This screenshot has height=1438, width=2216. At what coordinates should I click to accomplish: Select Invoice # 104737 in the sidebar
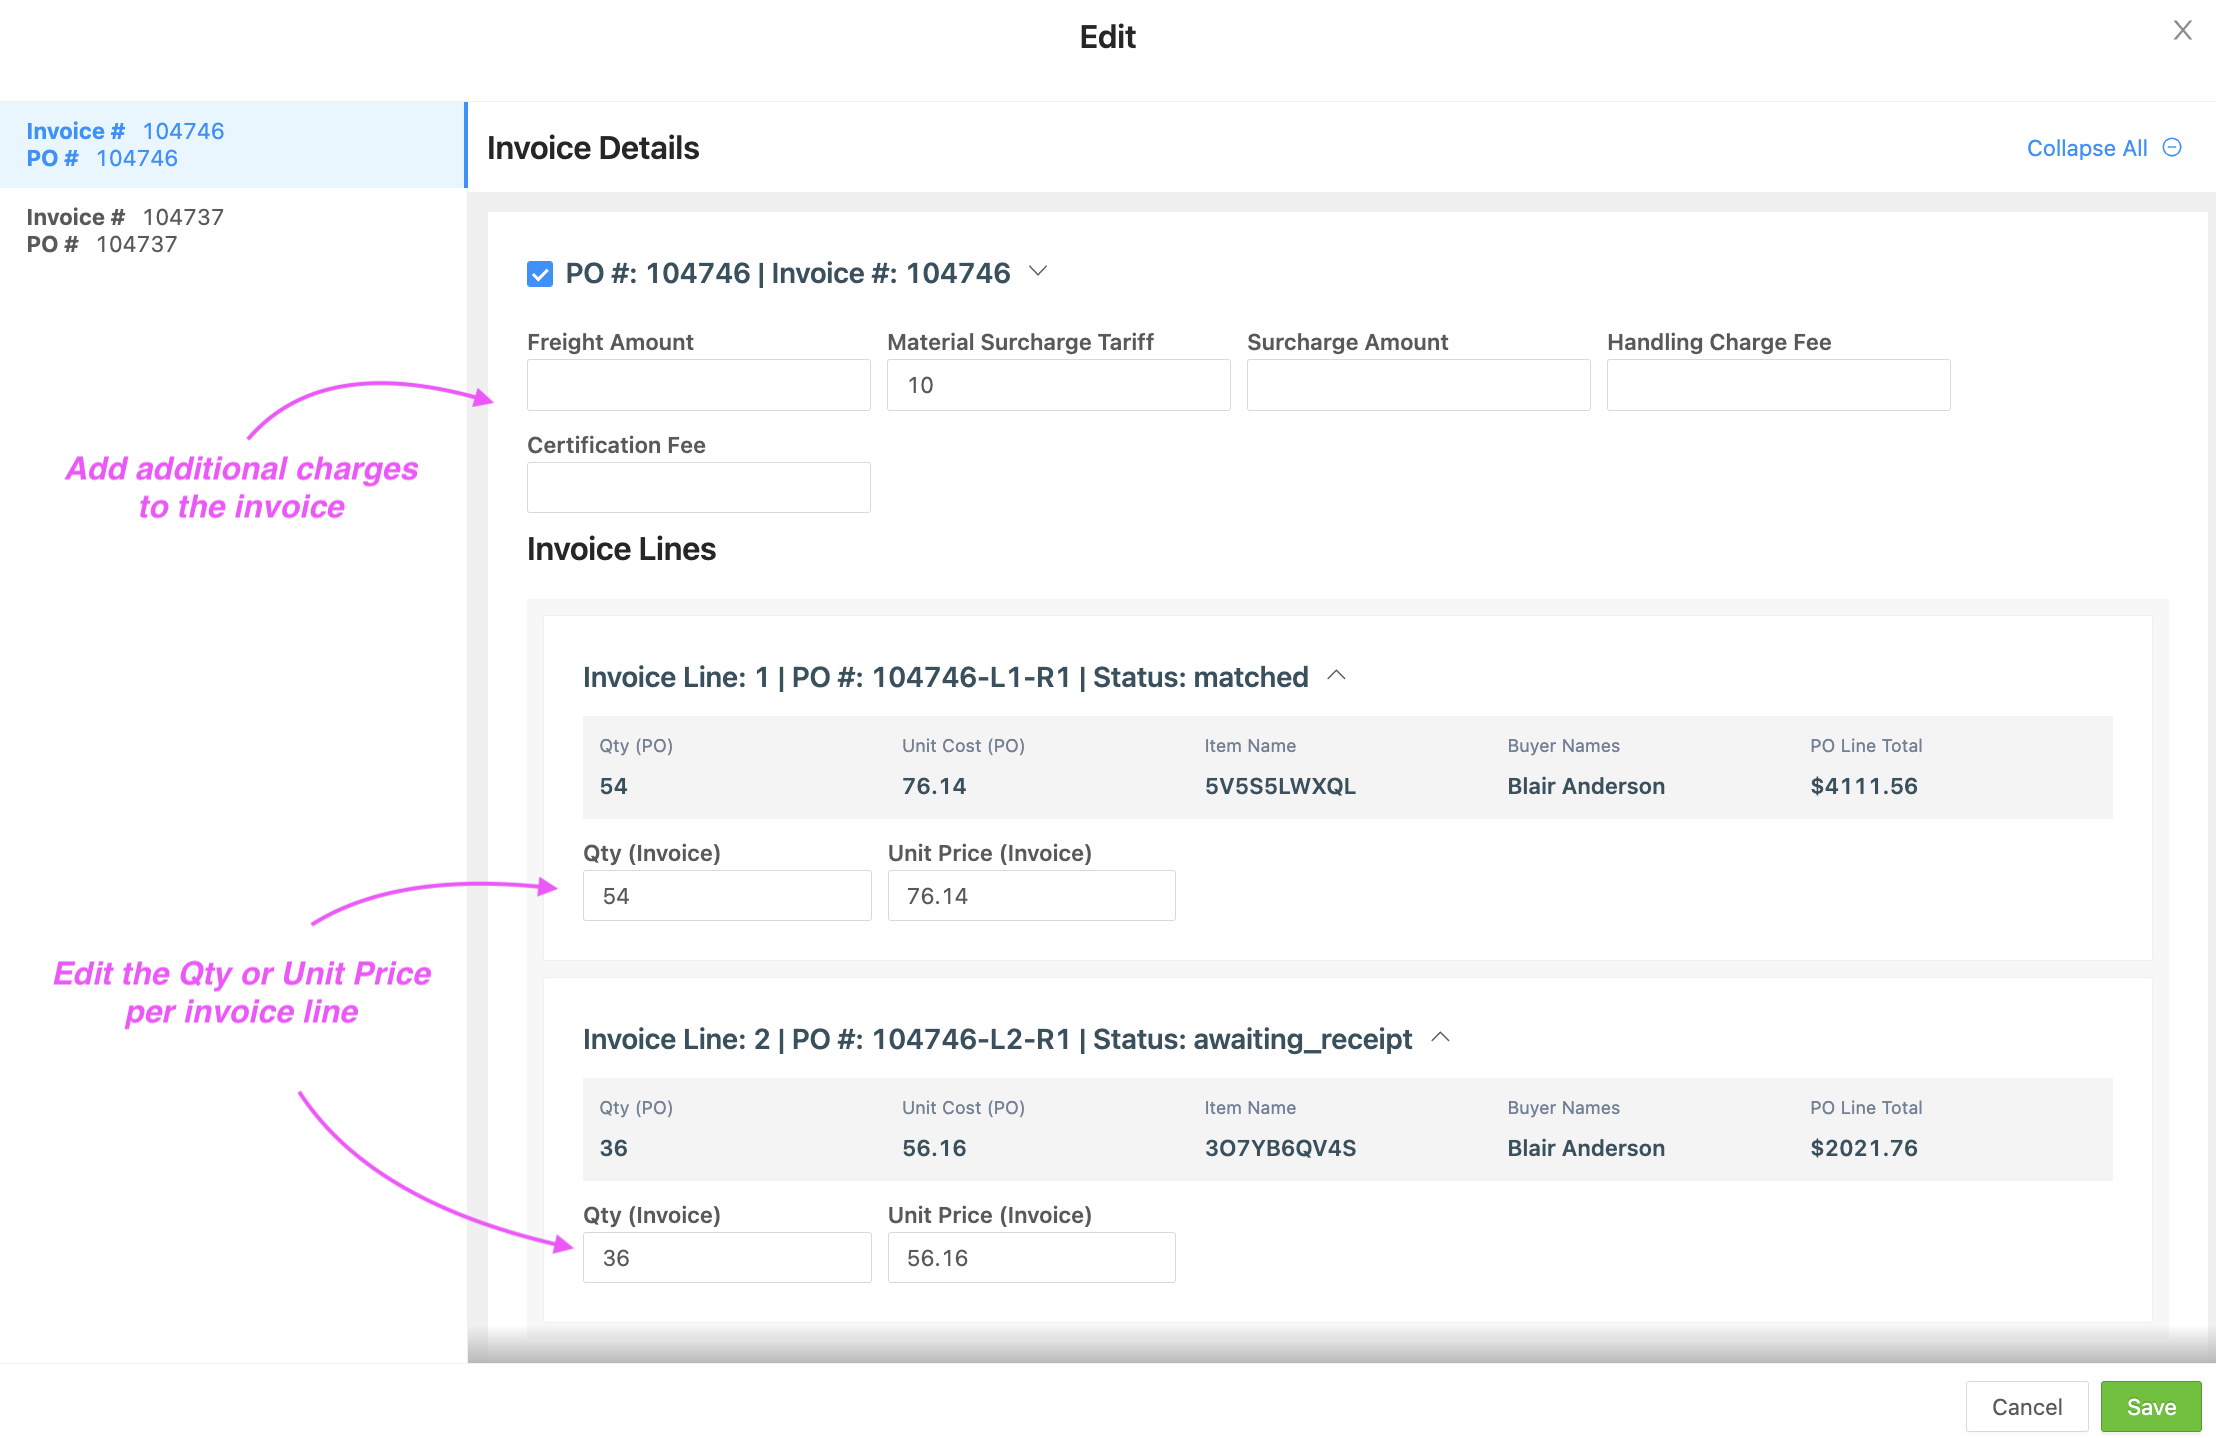(233, 231)
